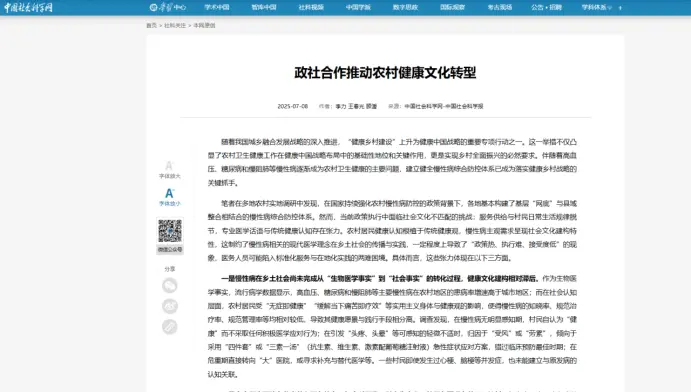This screenshot has width=691, height=392.
Task: Open 社科视频 navigation tab
Action: tap(311, 7)
